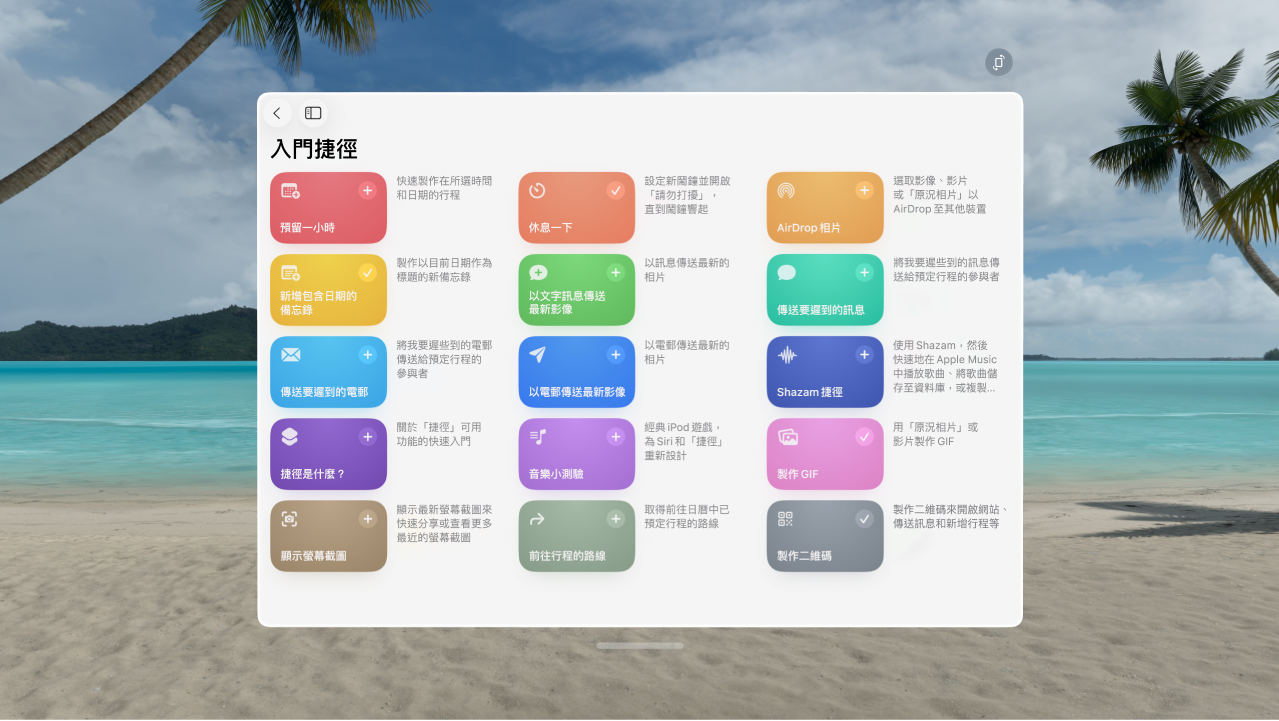Viewport: 1279px width, 721px height.
Task: Click the photos icon on 製作 GIF card
Action: tap(787, 437)
